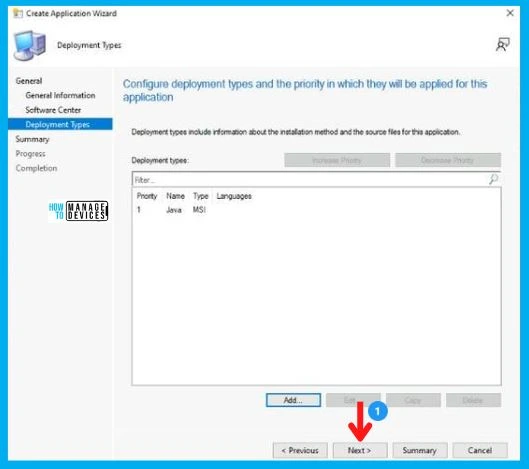529x469 pixels.
Task: Close the Create Application Wizard window
Action: coord(510,13)
